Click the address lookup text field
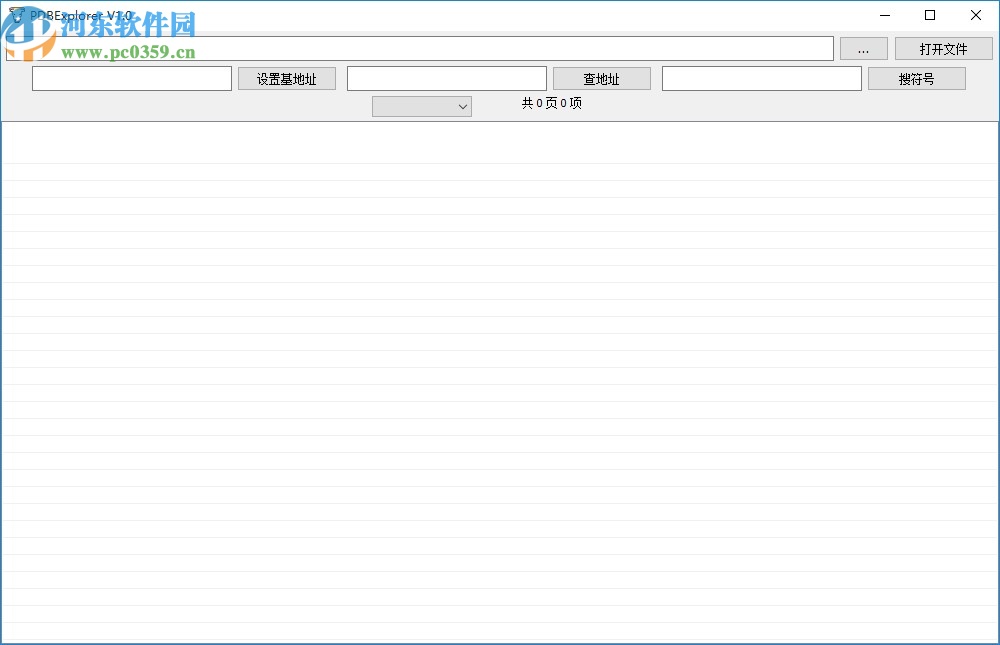Screen dimensions: 1000x645 446,78
